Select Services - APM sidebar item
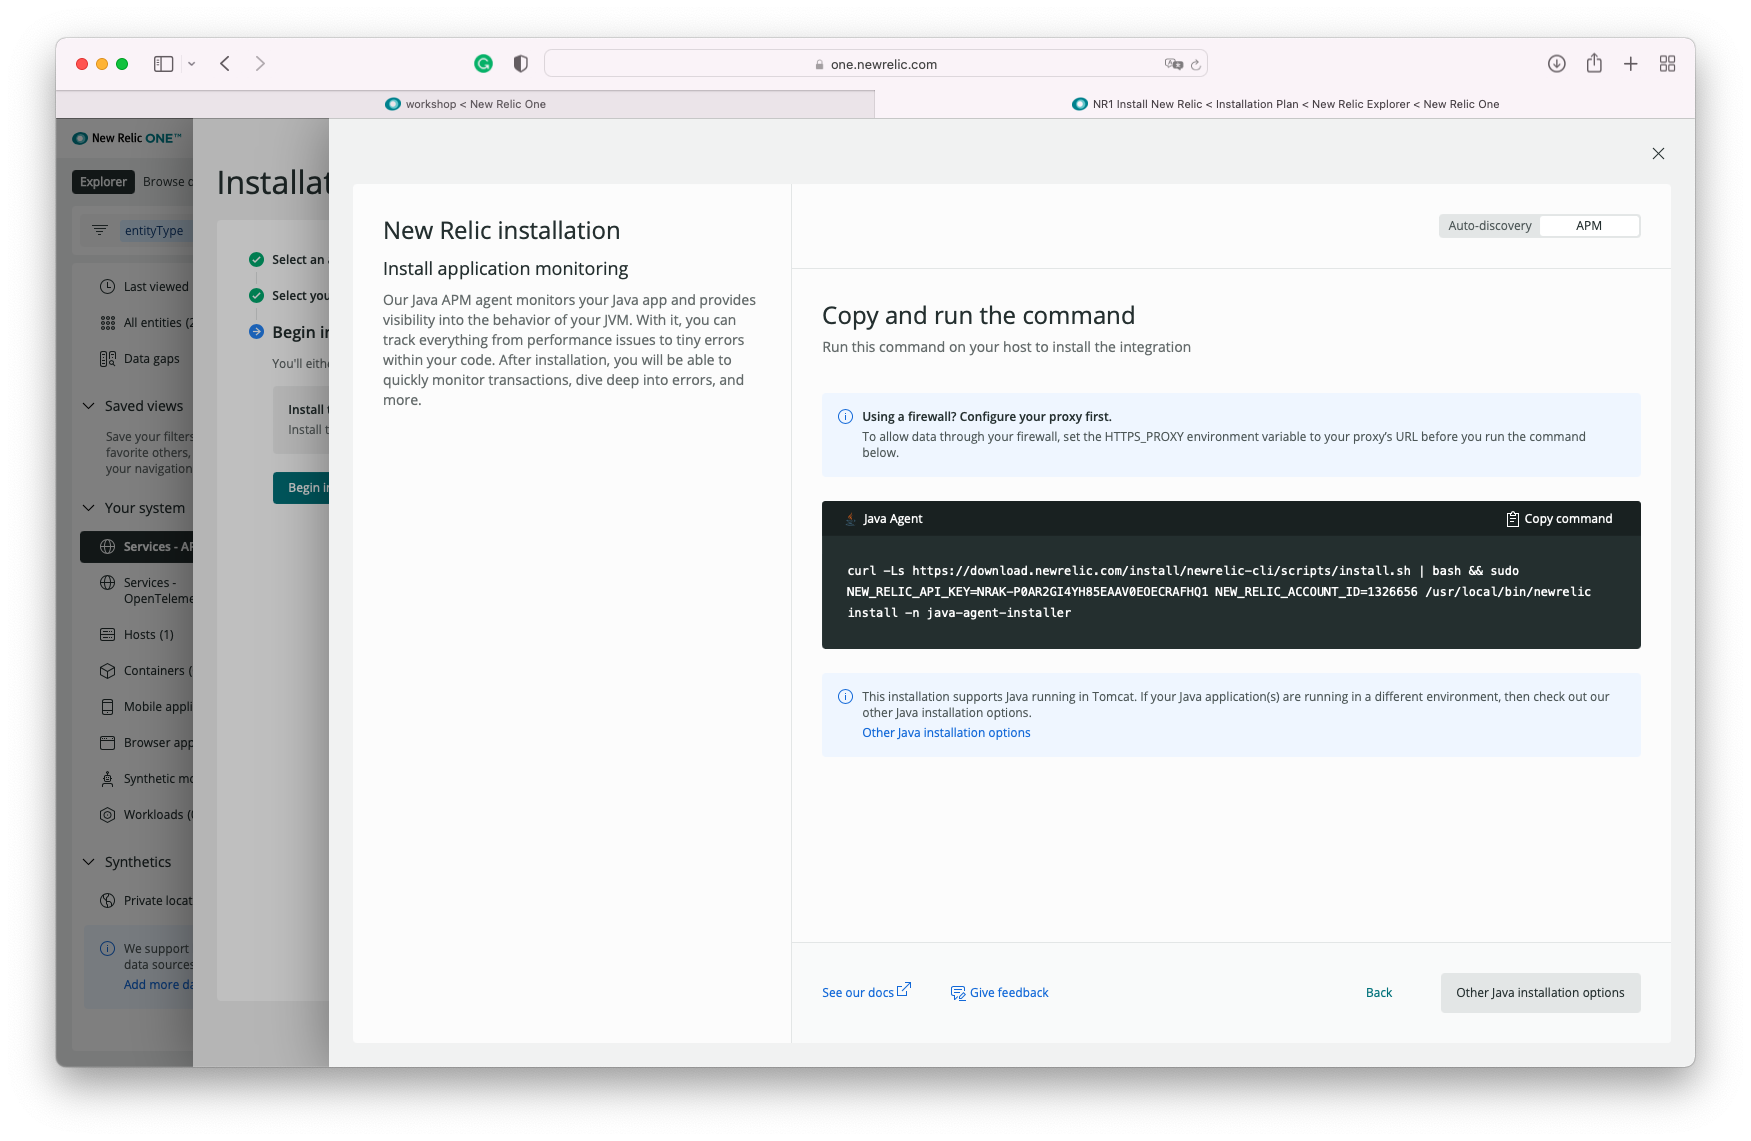The width and height of the screenshot is (1751, 1141). (x=137, y=547)
